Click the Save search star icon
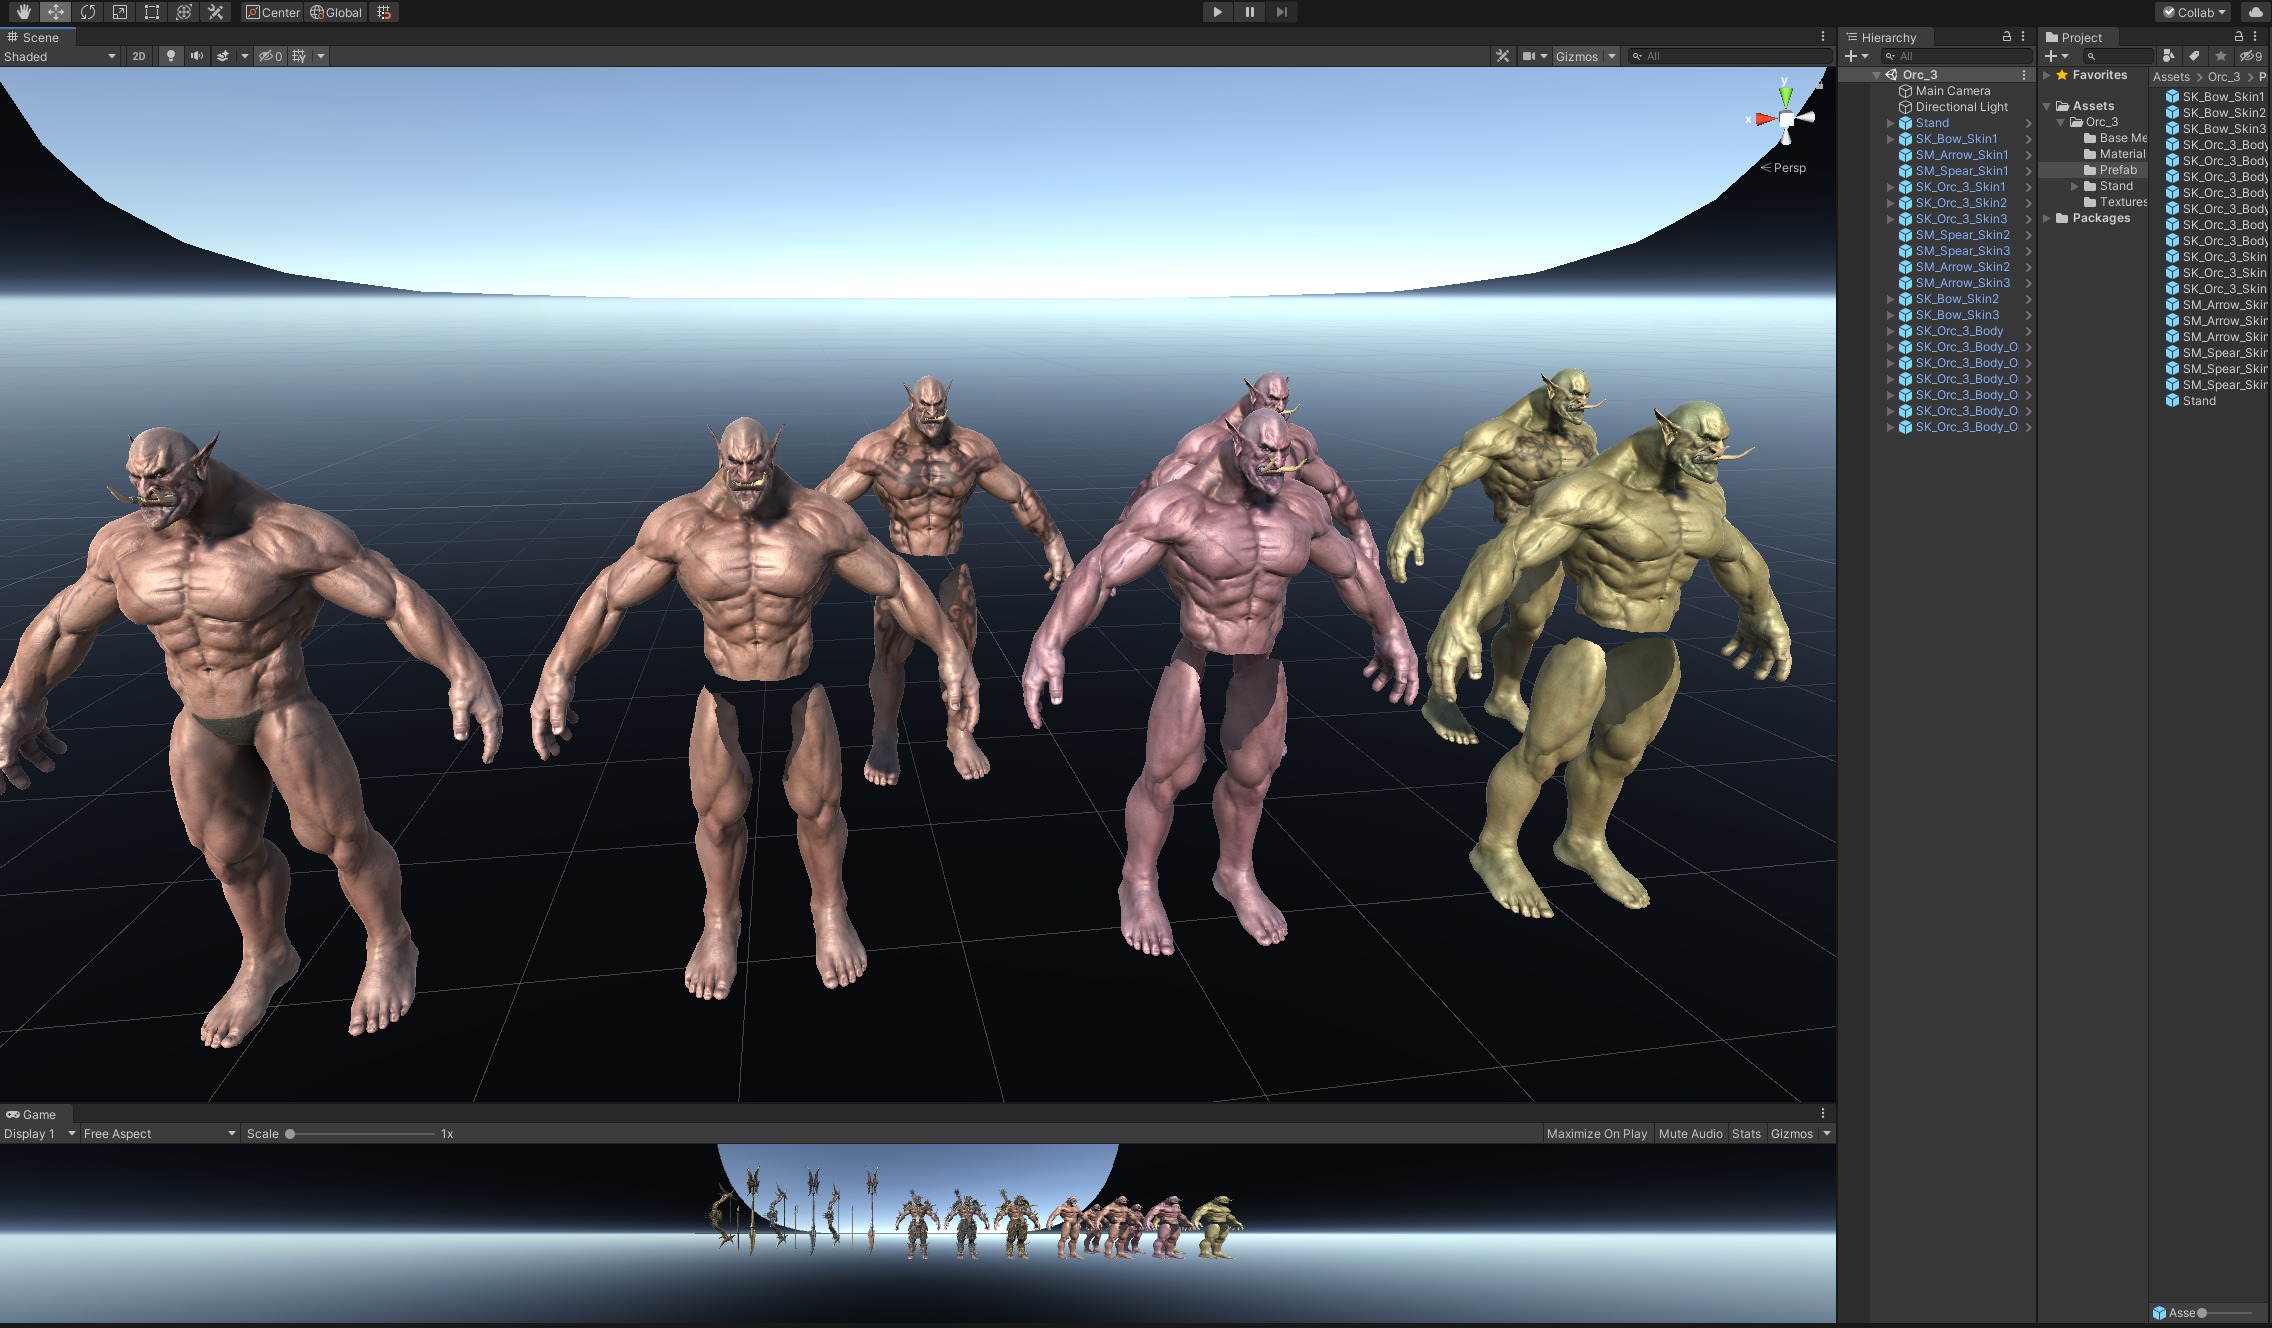This screenshot has height=1328, width=2272. click(2221, 56)
